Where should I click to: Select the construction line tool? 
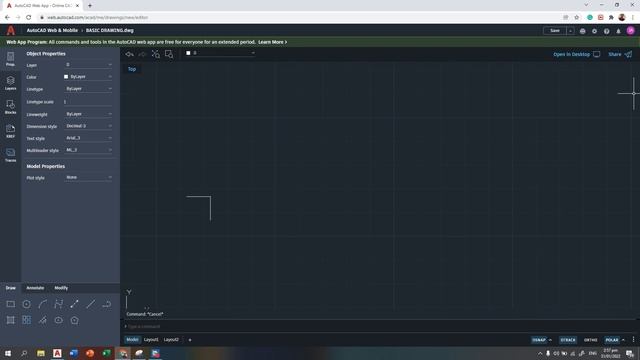[x=91, y=304]
